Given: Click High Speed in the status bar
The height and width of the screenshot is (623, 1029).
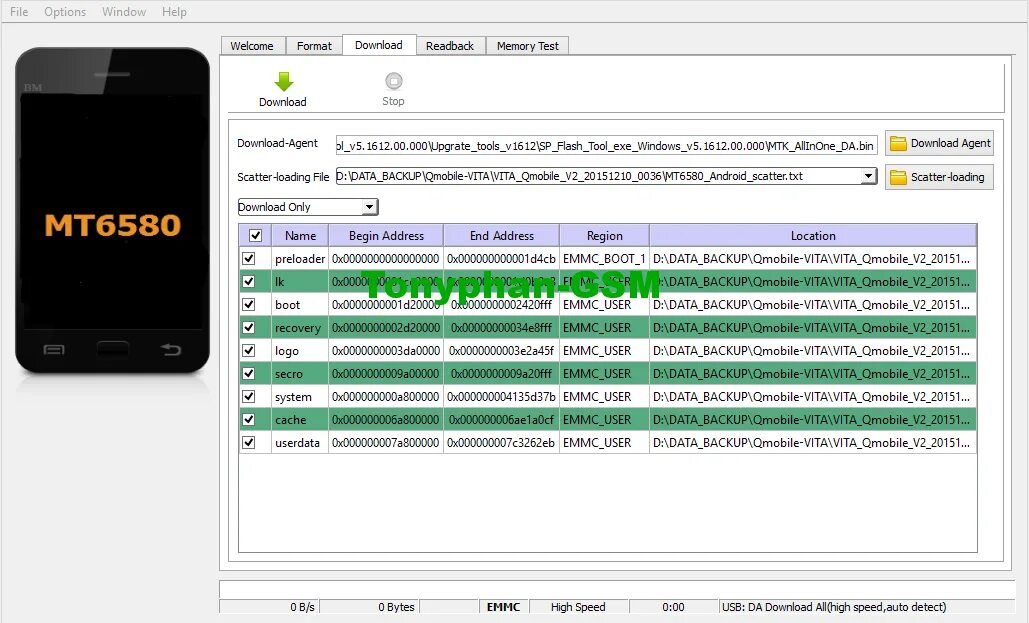Looking at the screenshot, I should pos(578,607).
